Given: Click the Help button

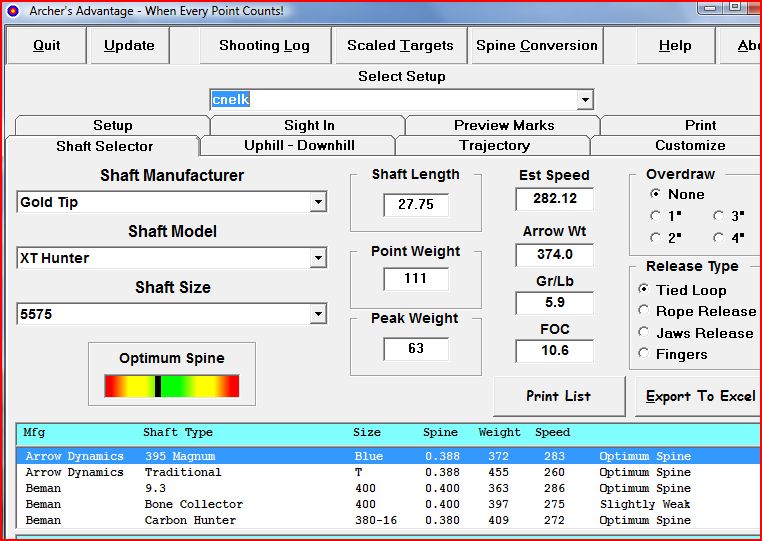Looking at the screenshot, I should [x=675, y=46].
